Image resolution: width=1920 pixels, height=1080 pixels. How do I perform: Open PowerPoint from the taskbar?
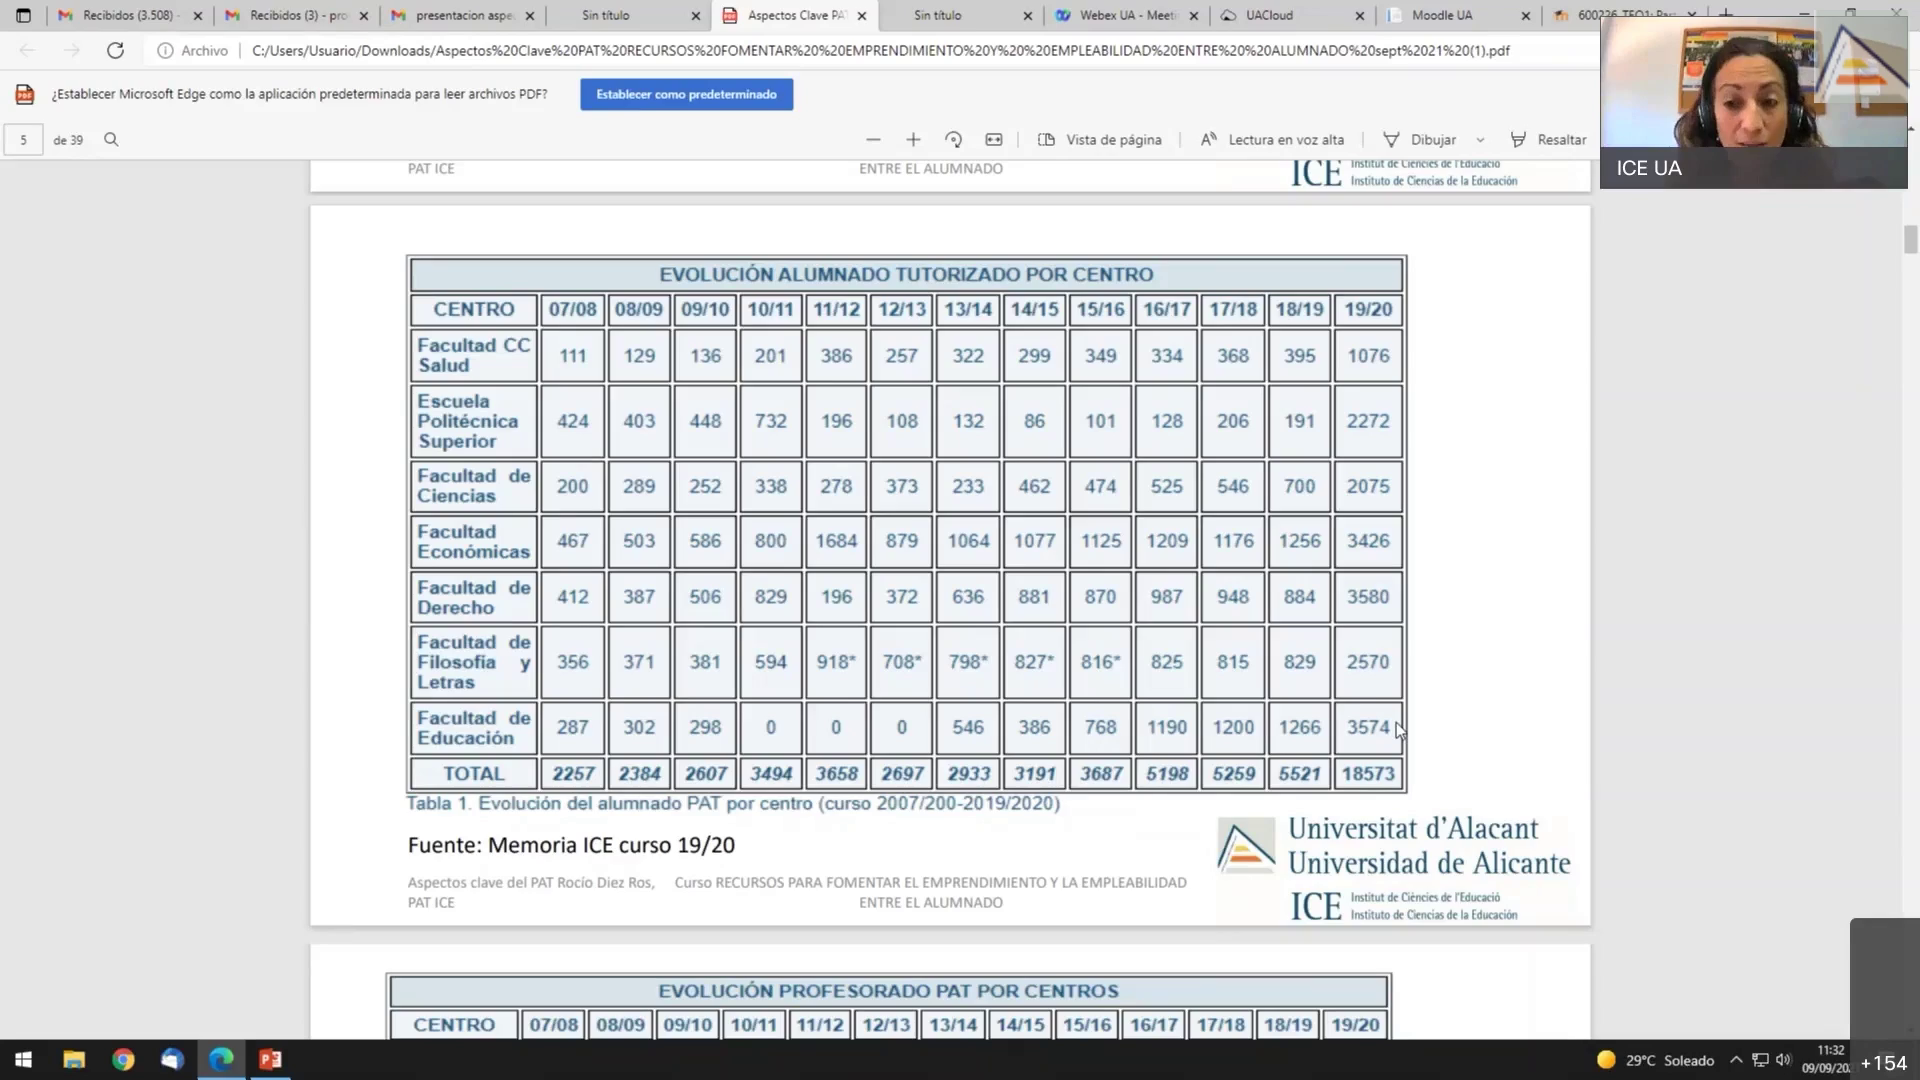point(270,1059)
